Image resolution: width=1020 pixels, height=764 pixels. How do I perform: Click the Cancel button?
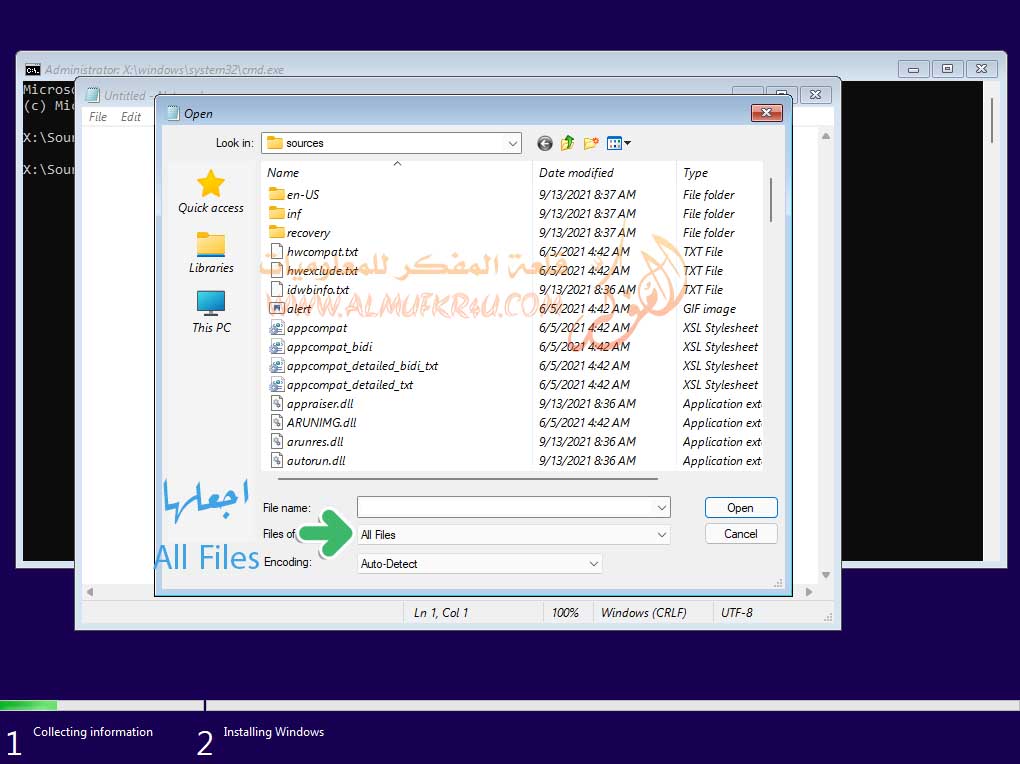click(x=740, y=534)
